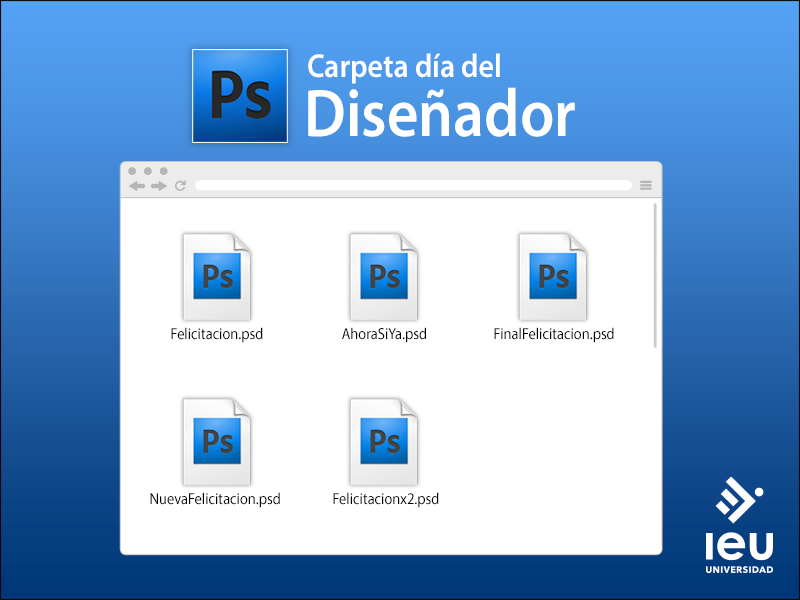
Task: Select the AhoraSiYa.psd Photoshop file icon
Action: click(384, 277)
